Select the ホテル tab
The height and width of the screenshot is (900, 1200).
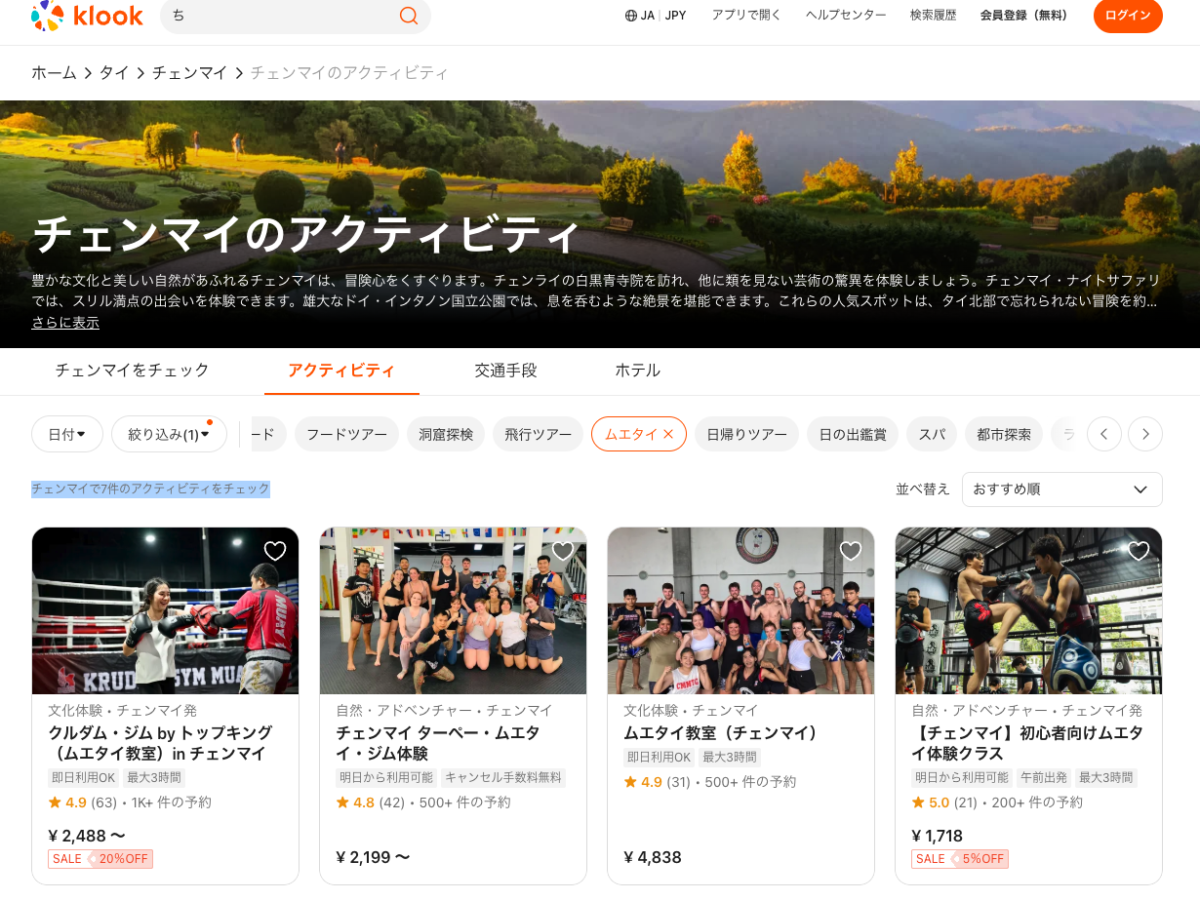[637, 370]
